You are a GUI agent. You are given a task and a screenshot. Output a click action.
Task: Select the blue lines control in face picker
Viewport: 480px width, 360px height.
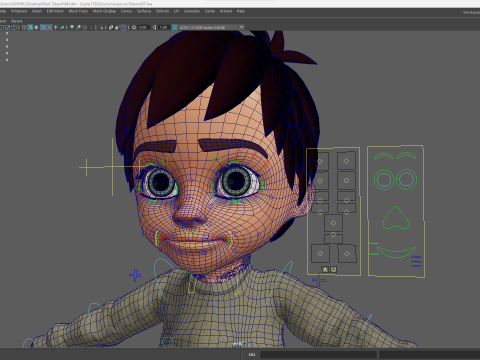click(417, 261)
